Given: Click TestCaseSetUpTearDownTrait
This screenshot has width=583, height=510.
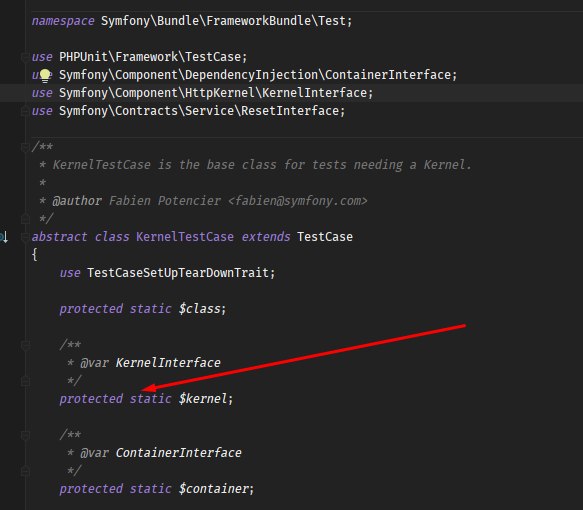Looking at the screenshot, I should pos(178,273).
